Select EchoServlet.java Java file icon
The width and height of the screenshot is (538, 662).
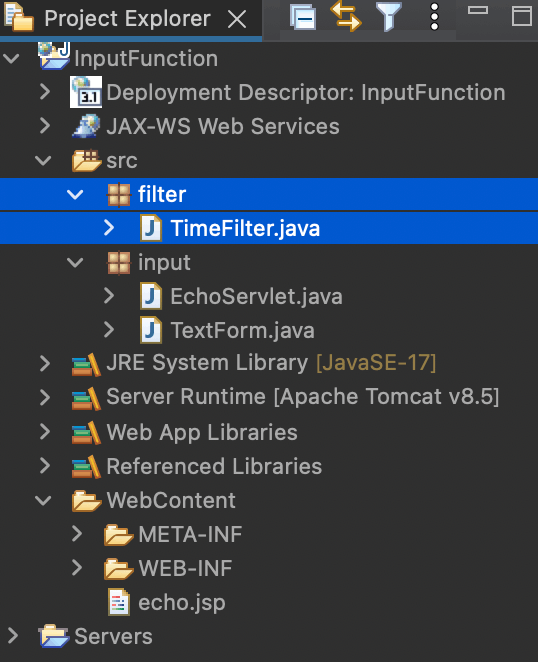[151, 296]
